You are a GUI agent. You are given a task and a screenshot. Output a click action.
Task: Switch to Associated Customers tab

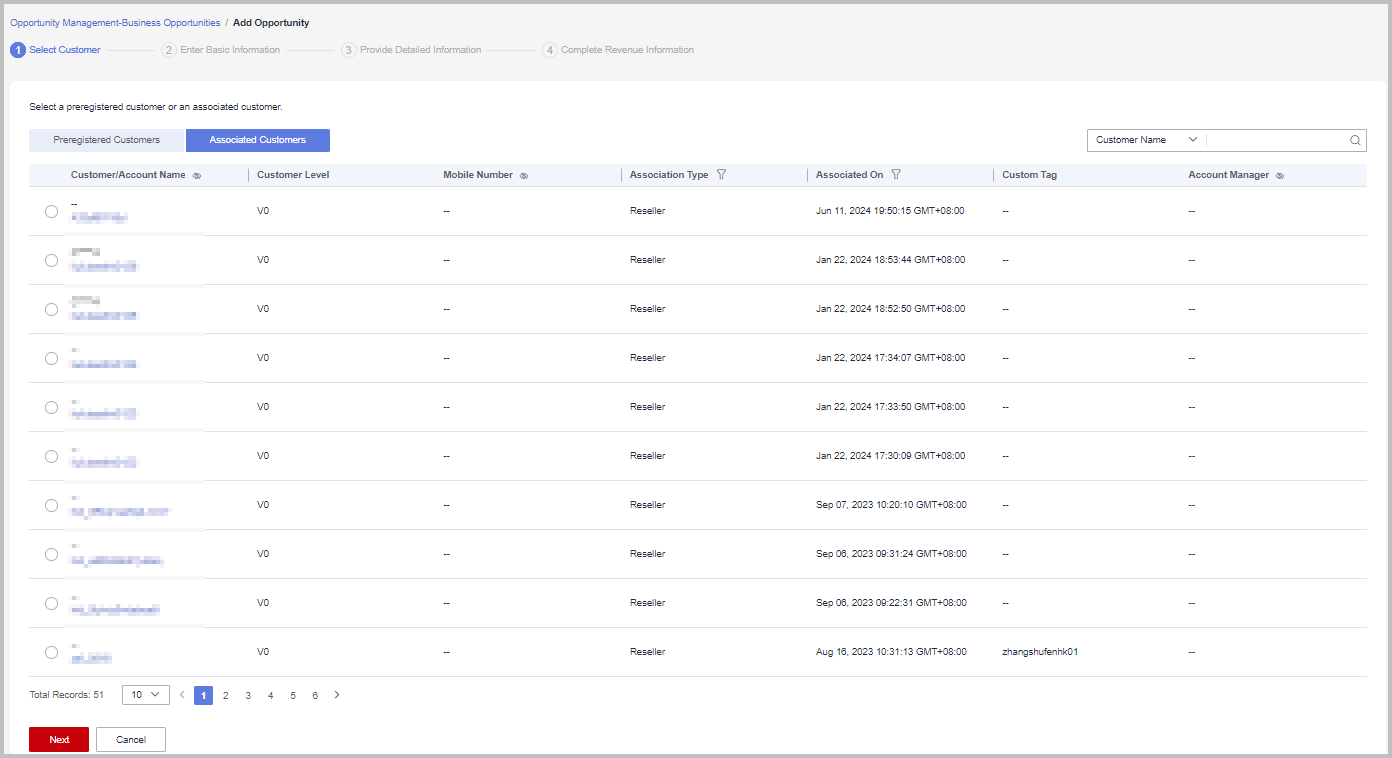[x=257, y=140]
